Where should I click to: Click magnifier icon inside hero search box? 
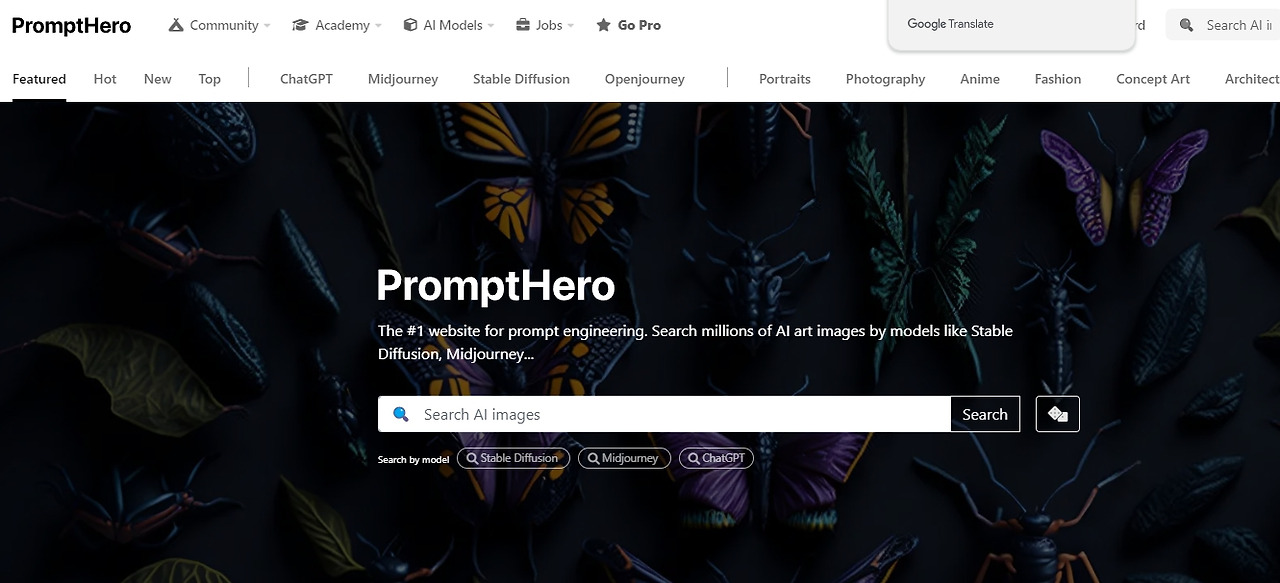tap(401, 414)
